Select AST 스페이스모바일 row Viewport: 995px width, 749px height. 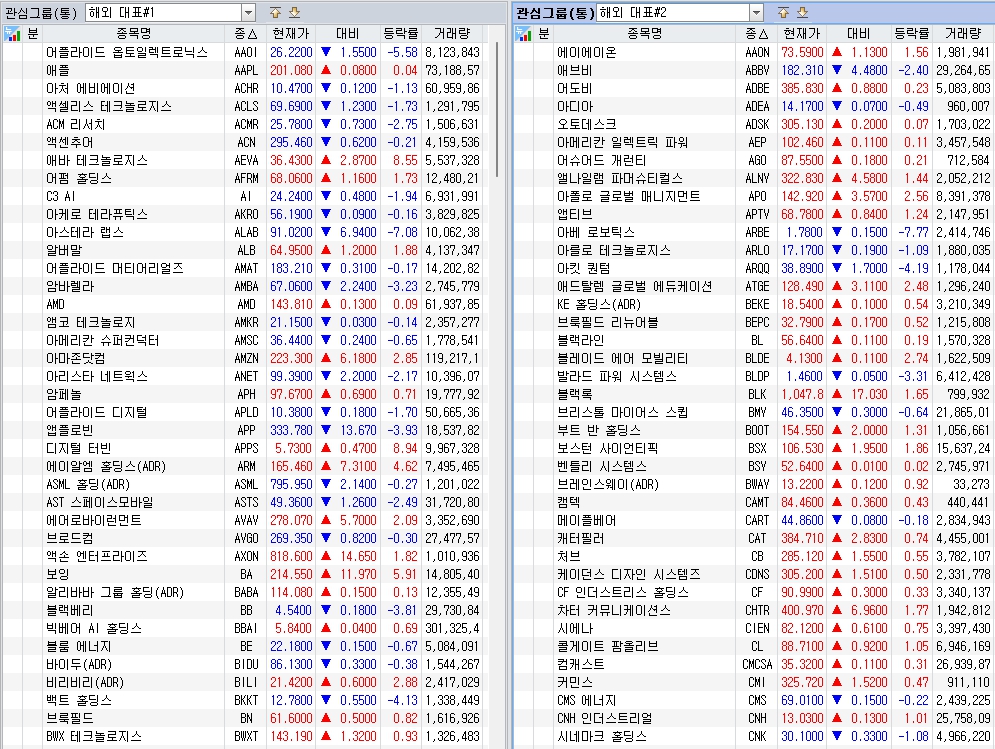point(241,502)
